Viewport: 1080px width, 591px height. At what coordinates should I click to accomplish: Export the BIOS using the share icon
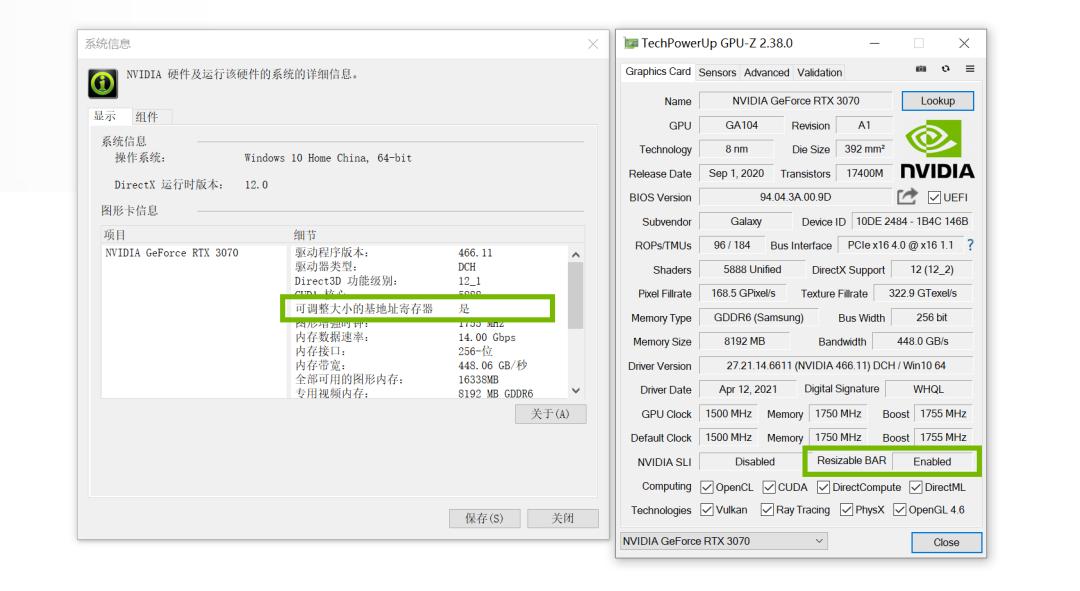point(907,197)
